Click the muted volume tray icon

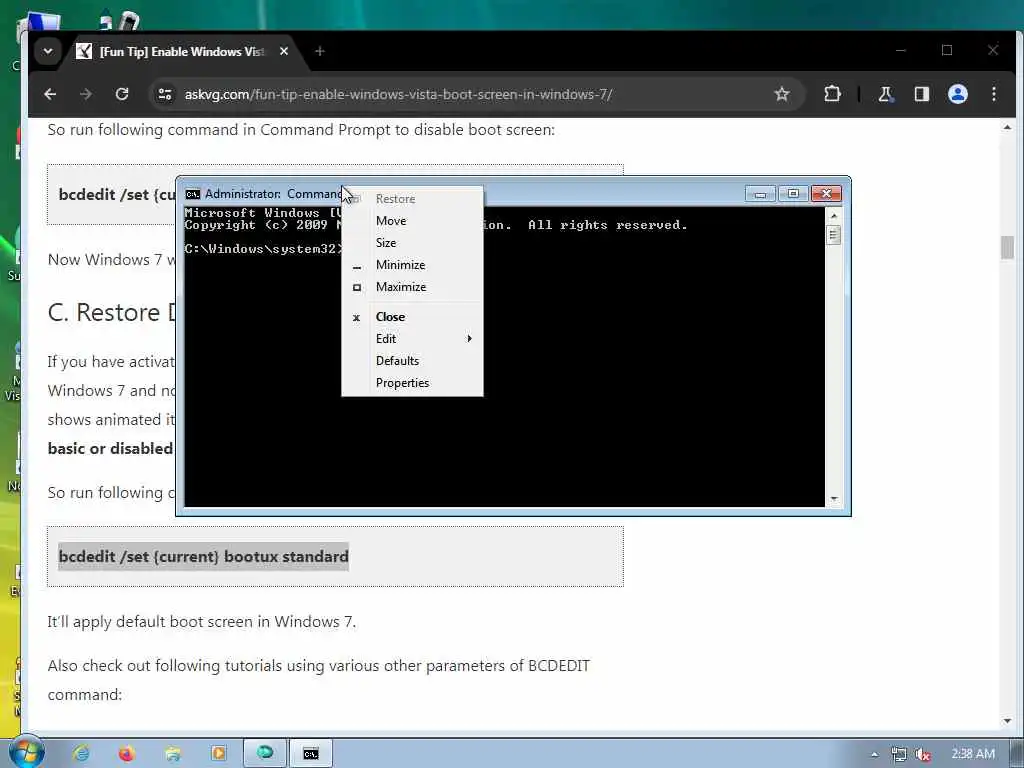(922, 754)
